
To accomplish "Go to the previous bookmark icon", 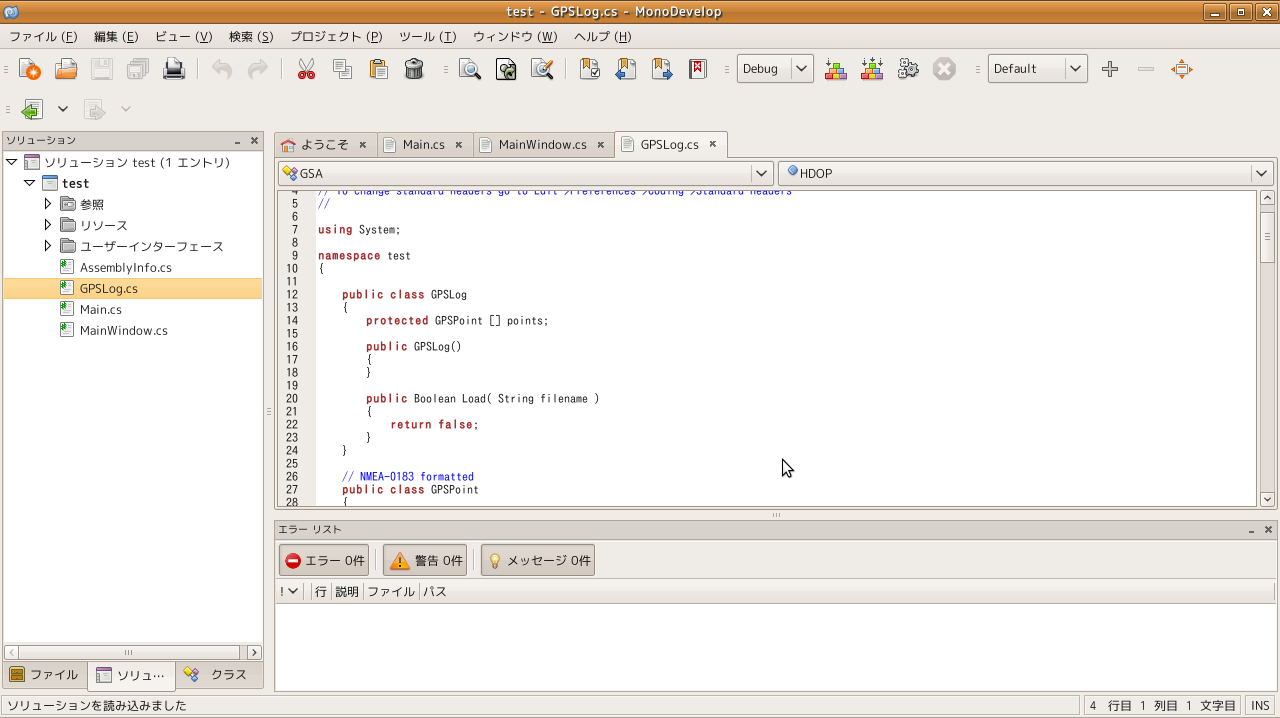I will (x=626, y=69).
